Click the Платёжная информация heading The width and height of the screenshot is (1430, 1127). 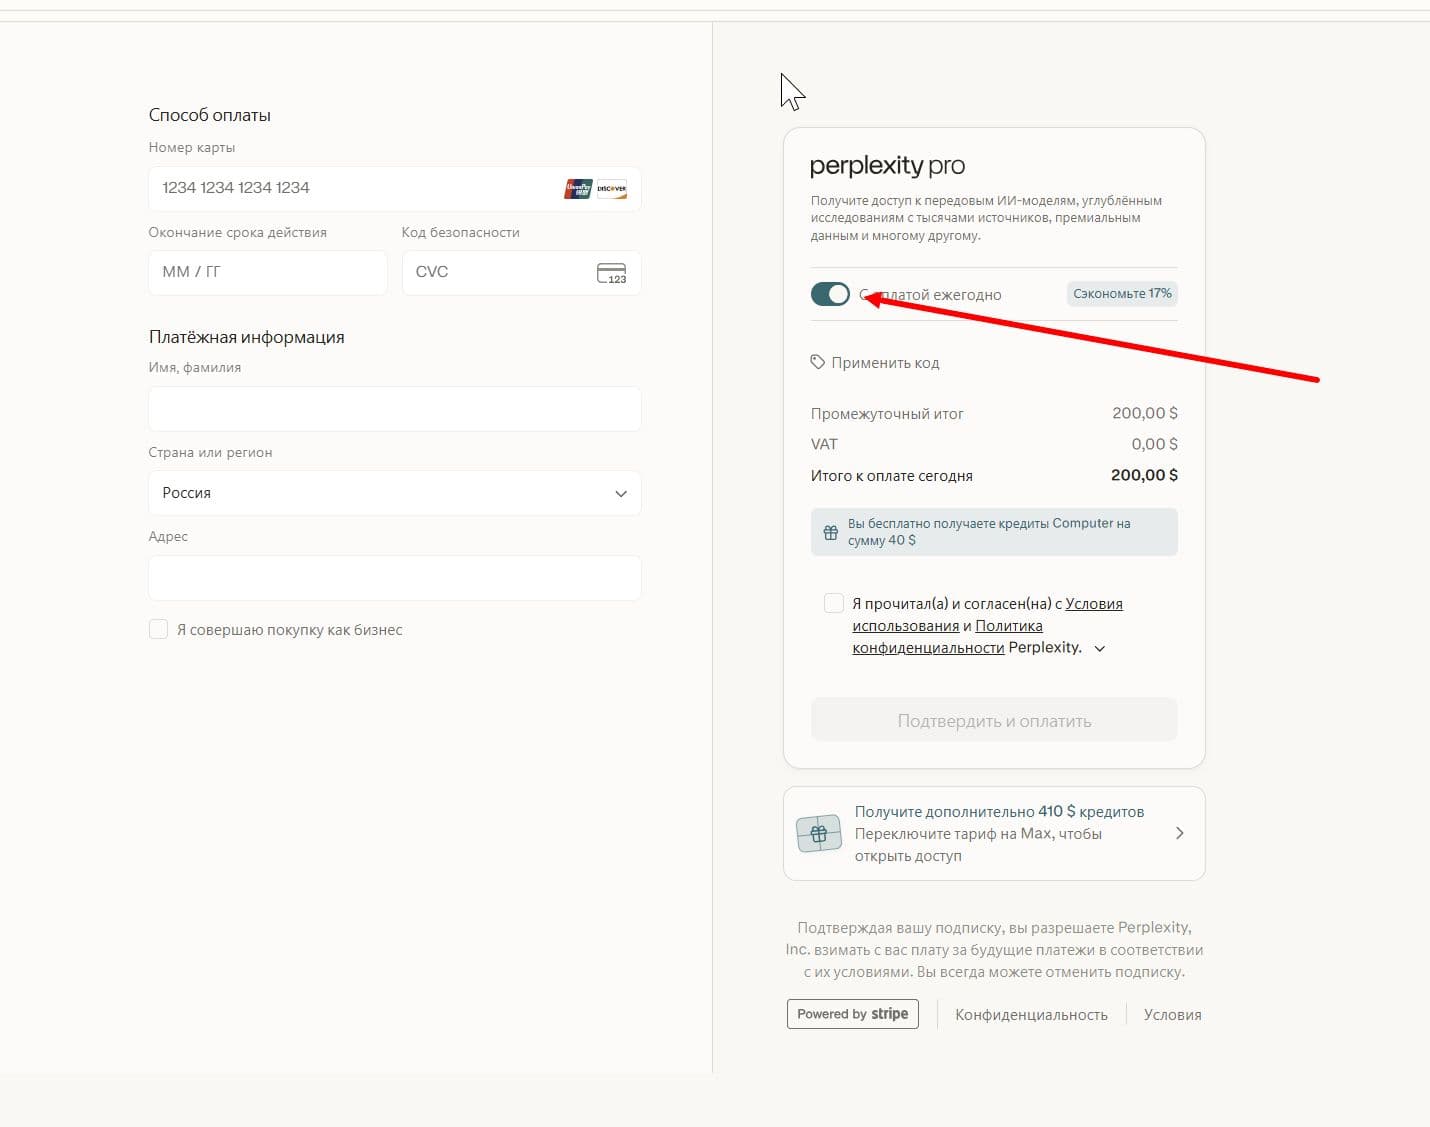[x=247, y=337]
